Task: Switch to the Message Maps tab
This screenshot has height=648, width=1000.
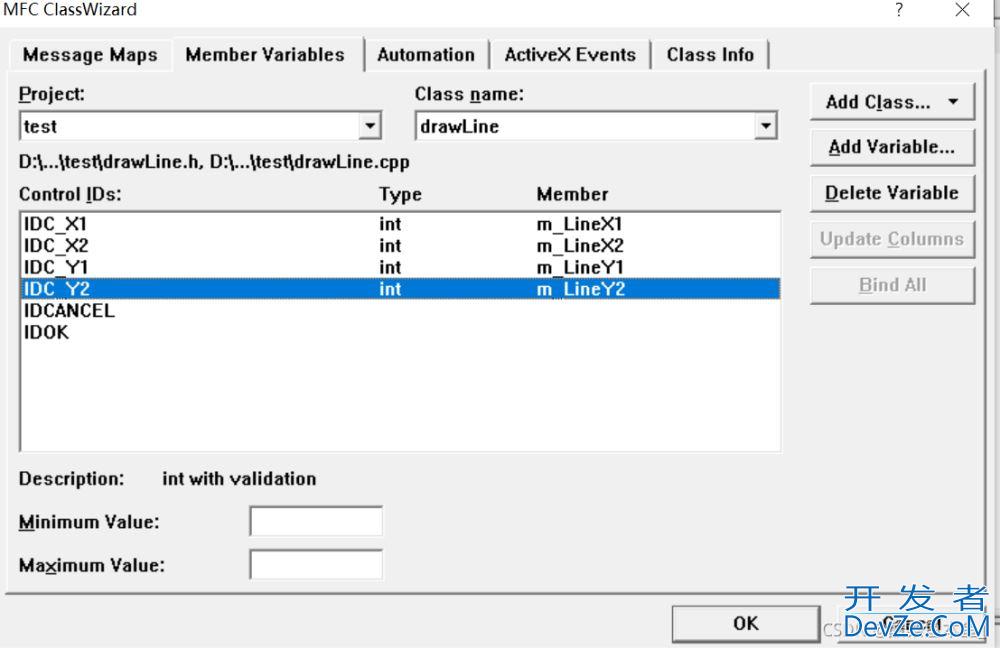Action: 90,55
